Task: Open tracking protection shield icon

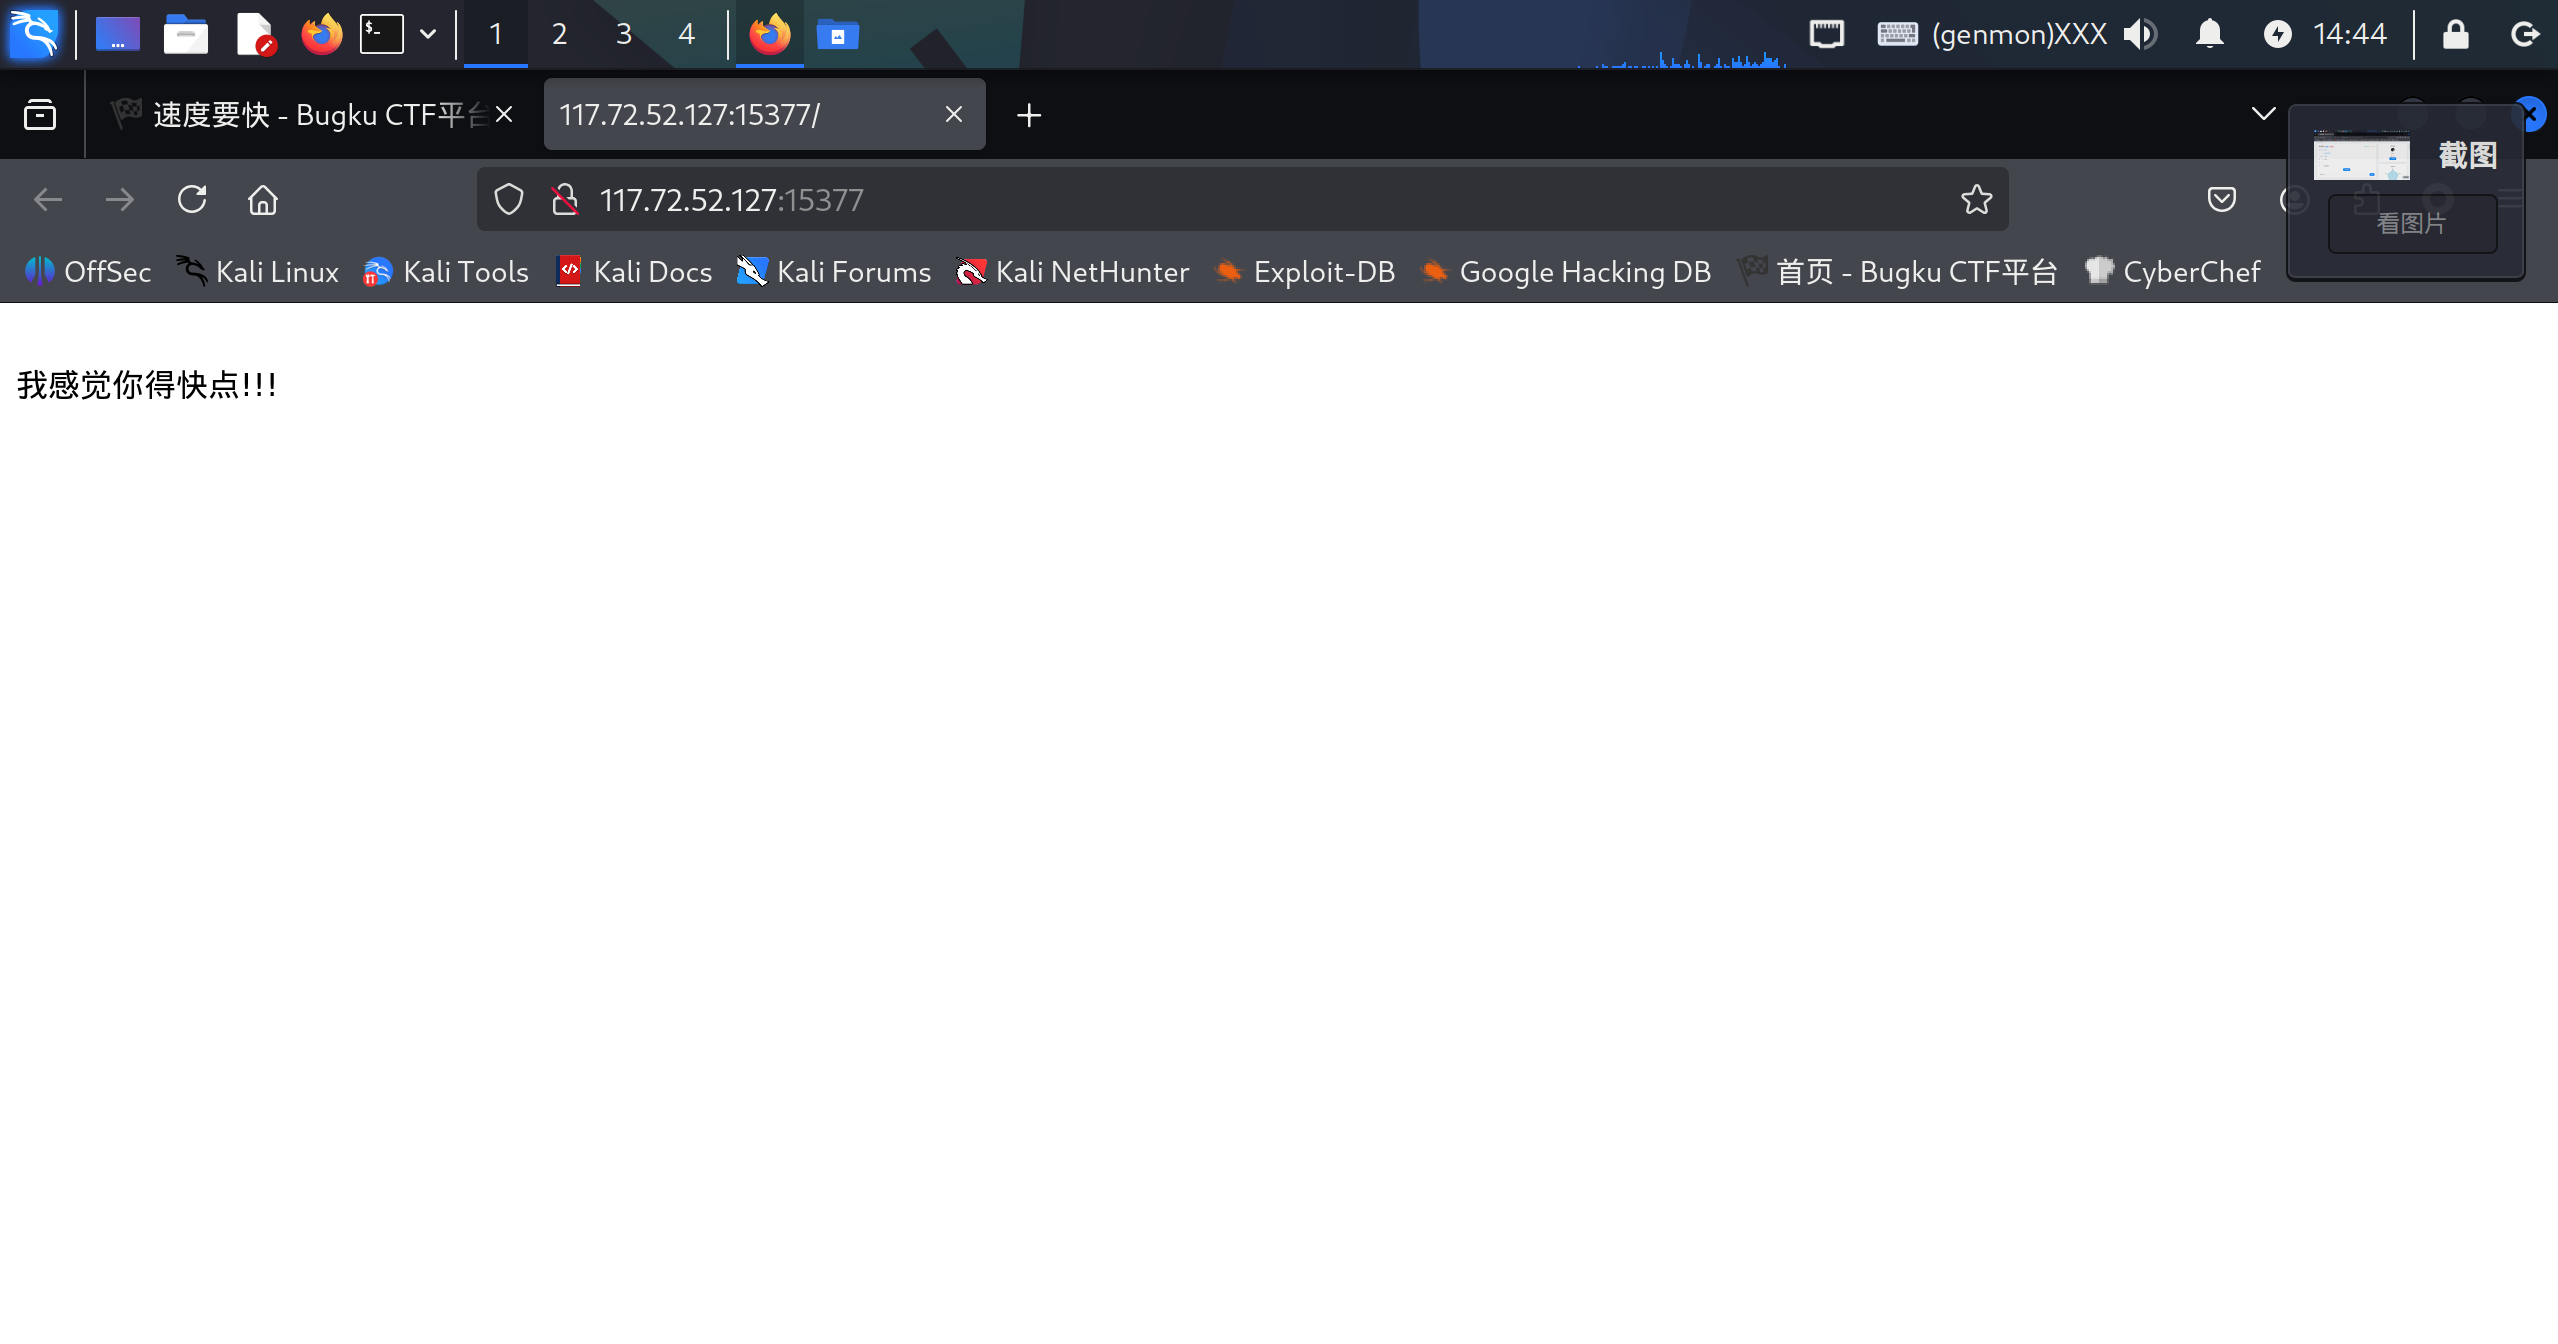Action: point(509,200)
